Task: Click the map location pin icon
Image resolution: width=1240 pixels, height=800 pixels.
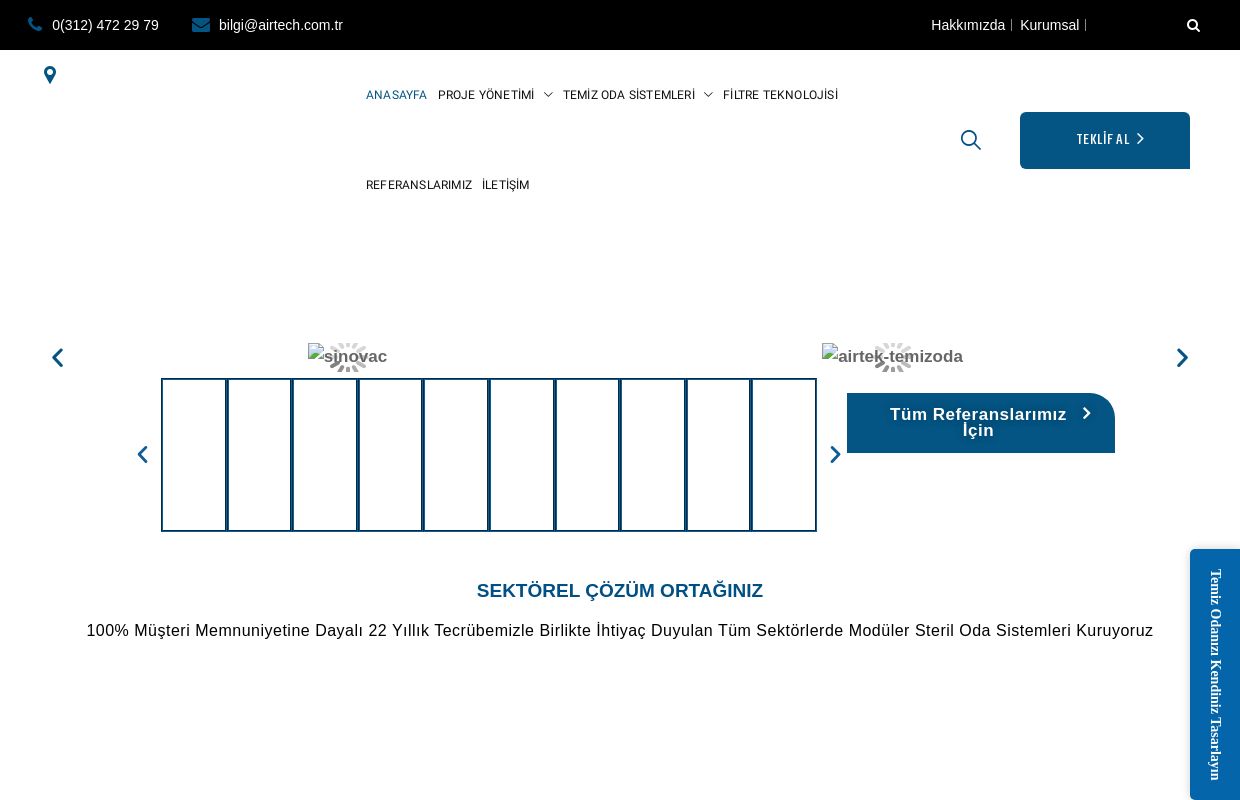Action: coord(50,75)
